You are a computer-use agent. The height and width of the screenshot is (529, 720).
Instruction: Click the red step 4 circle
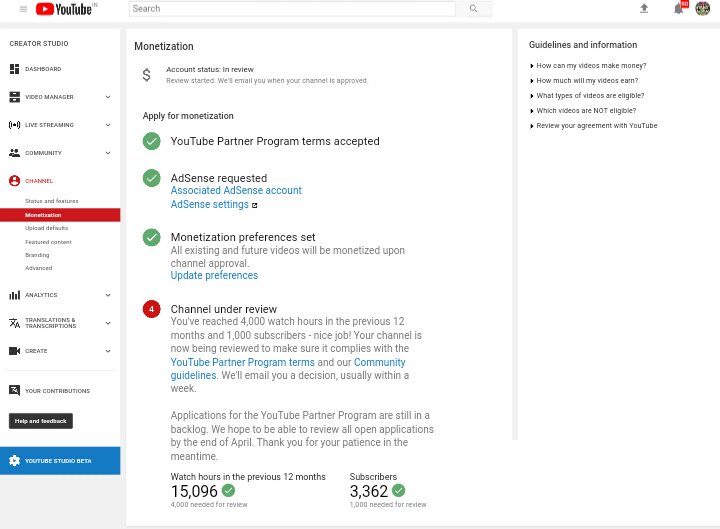point(152,309)
